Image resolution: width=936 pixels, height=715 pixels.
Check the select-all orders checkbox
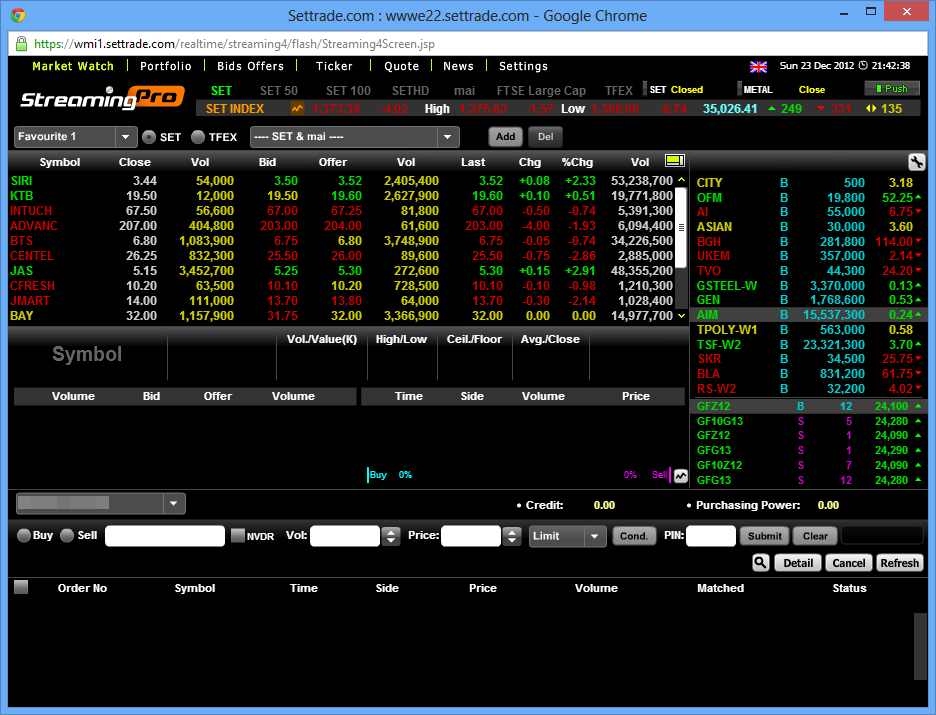pos(21,588)
